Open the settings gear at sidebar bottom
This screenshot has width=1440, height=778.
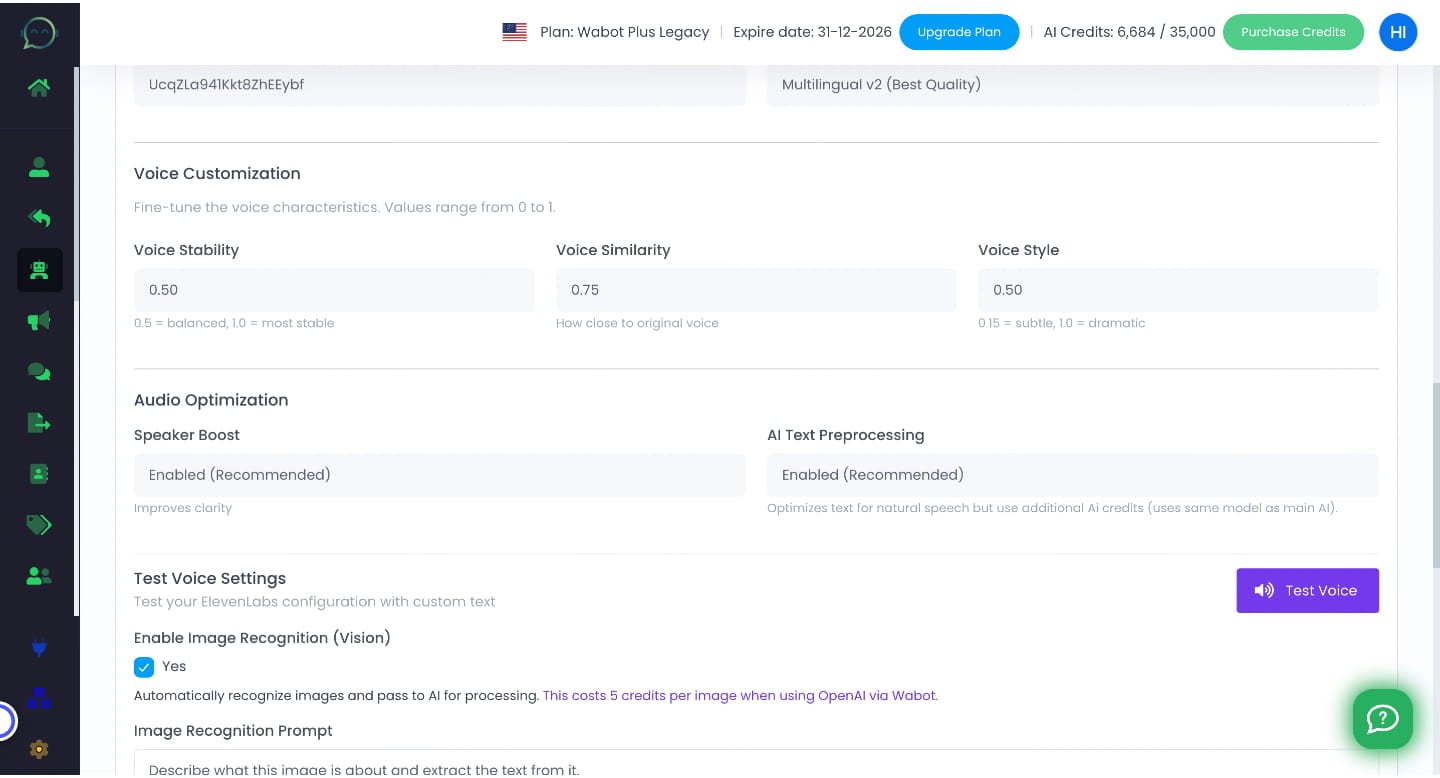[x=39, y=749]
